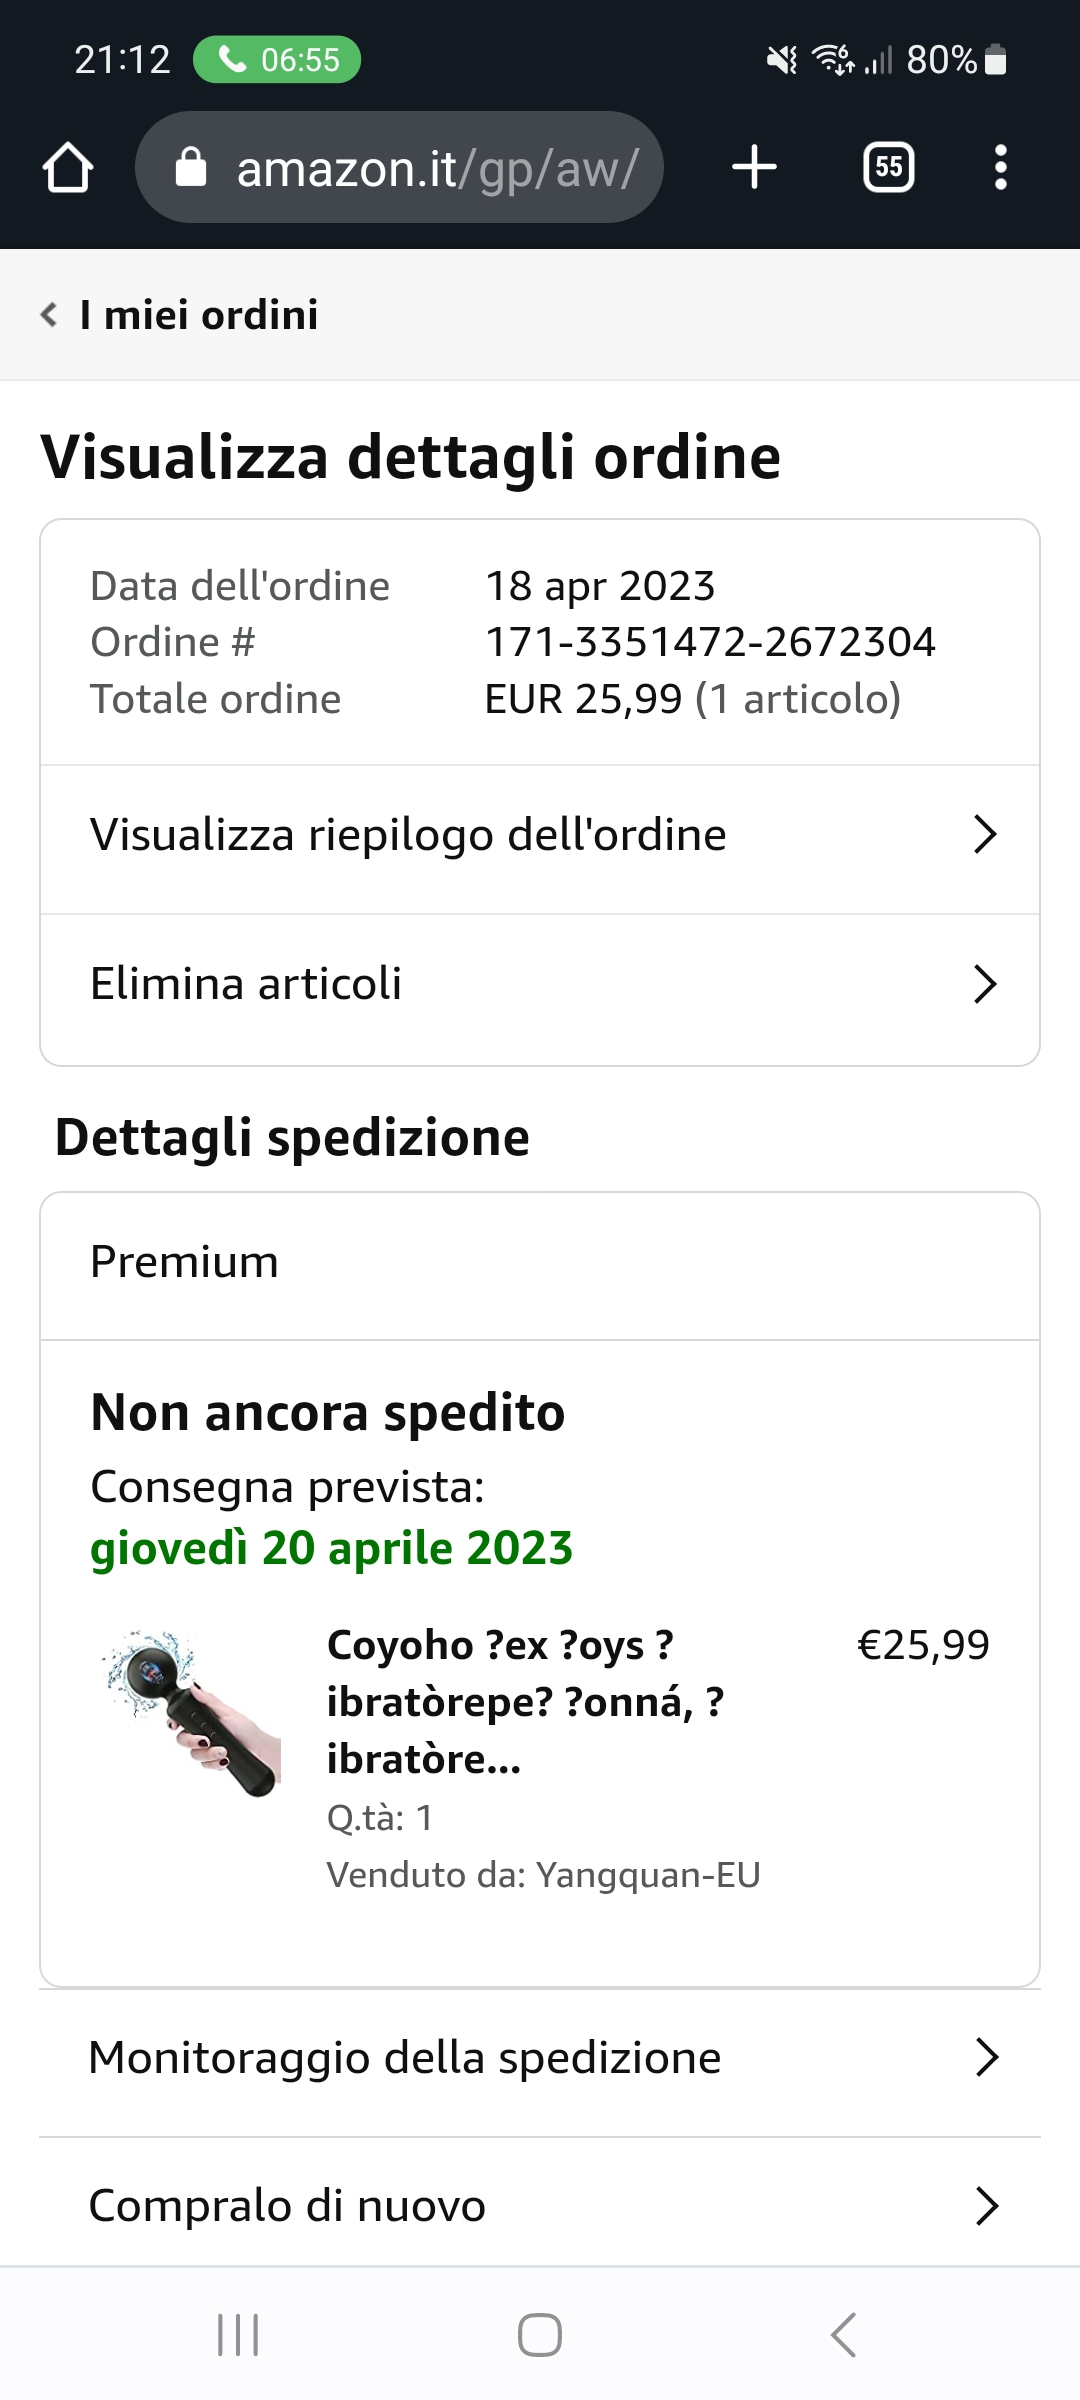This screenshot has height=2400, width=1080.
Task: Go back using the I miei ordini chevron
Action: 49,315
